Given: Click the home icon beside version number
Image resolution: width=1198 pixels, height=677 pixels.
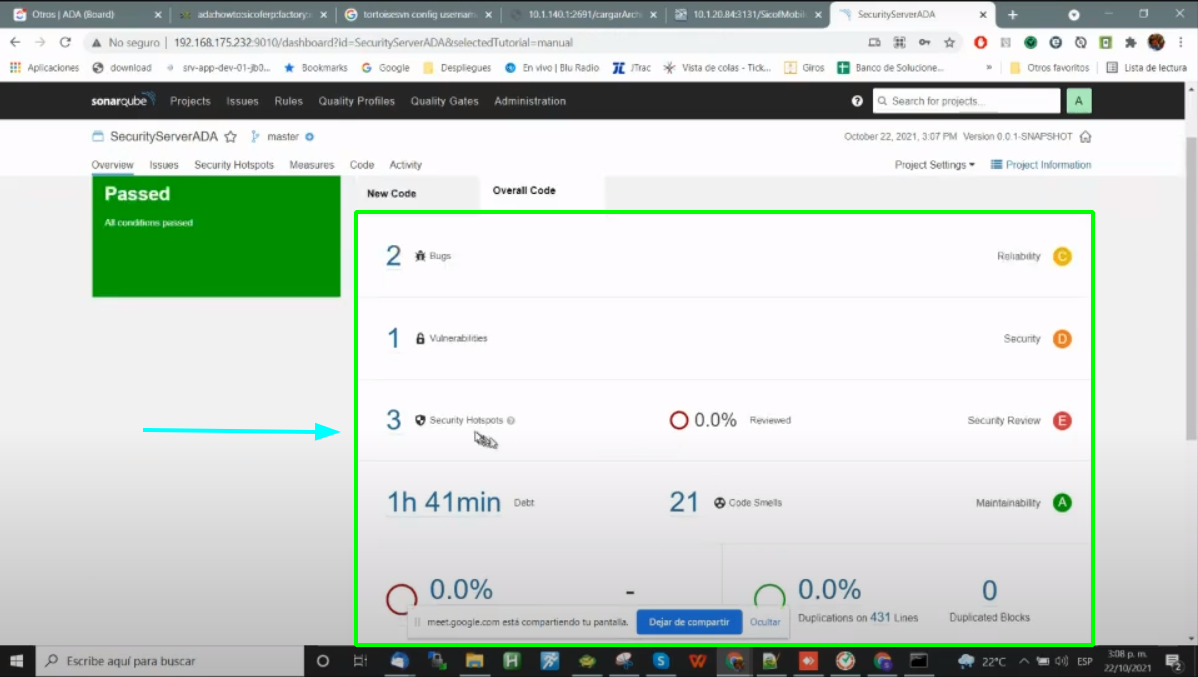Looking at the screenshot, I should (1086, 137).
